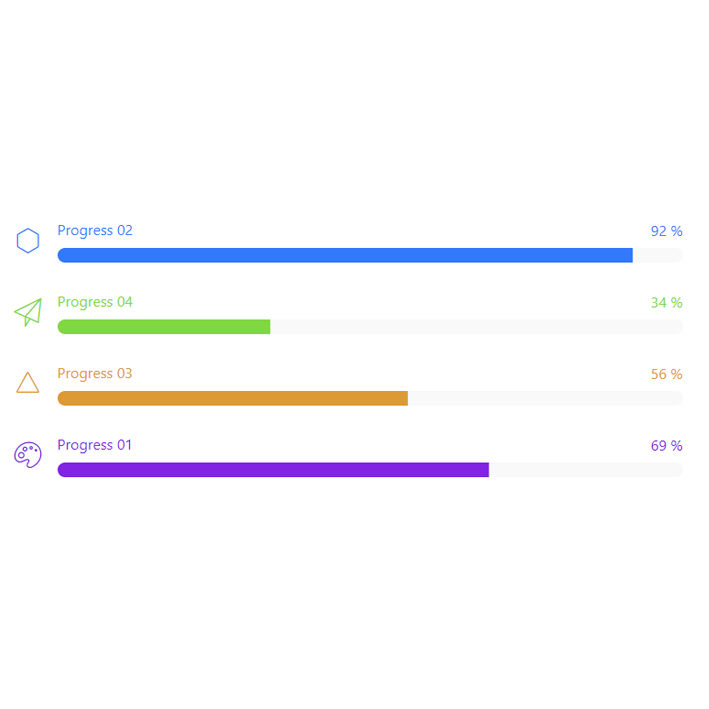Select the Progress 01 label

coord(95,445)
